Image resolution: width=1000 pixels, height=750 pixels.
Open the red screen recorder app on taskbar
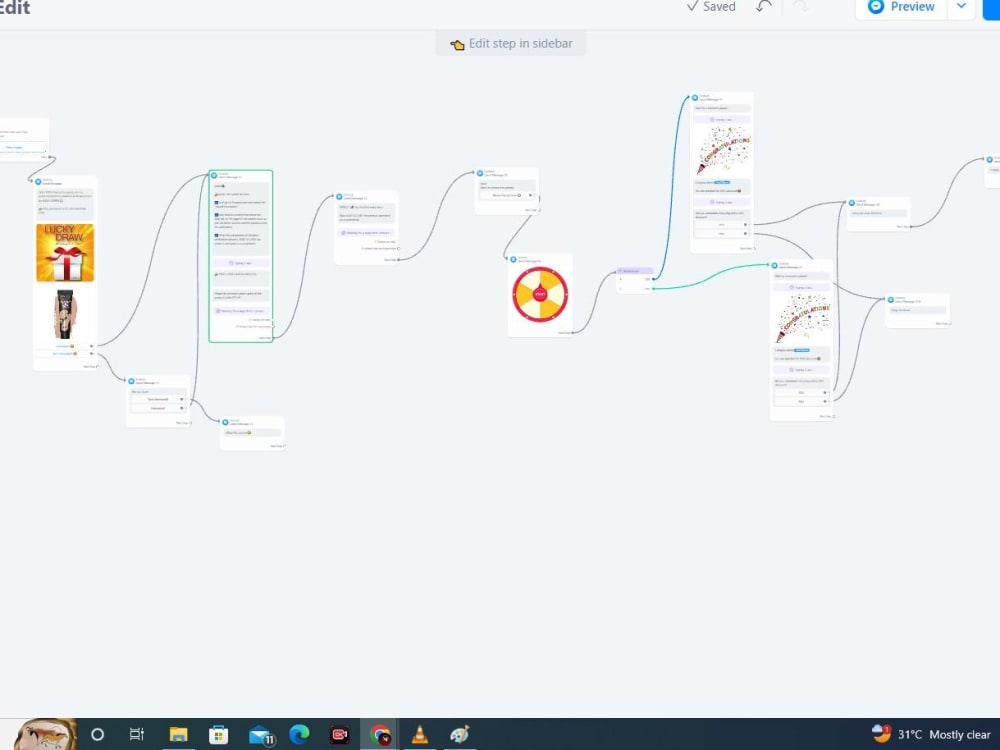tap(339, 734)
